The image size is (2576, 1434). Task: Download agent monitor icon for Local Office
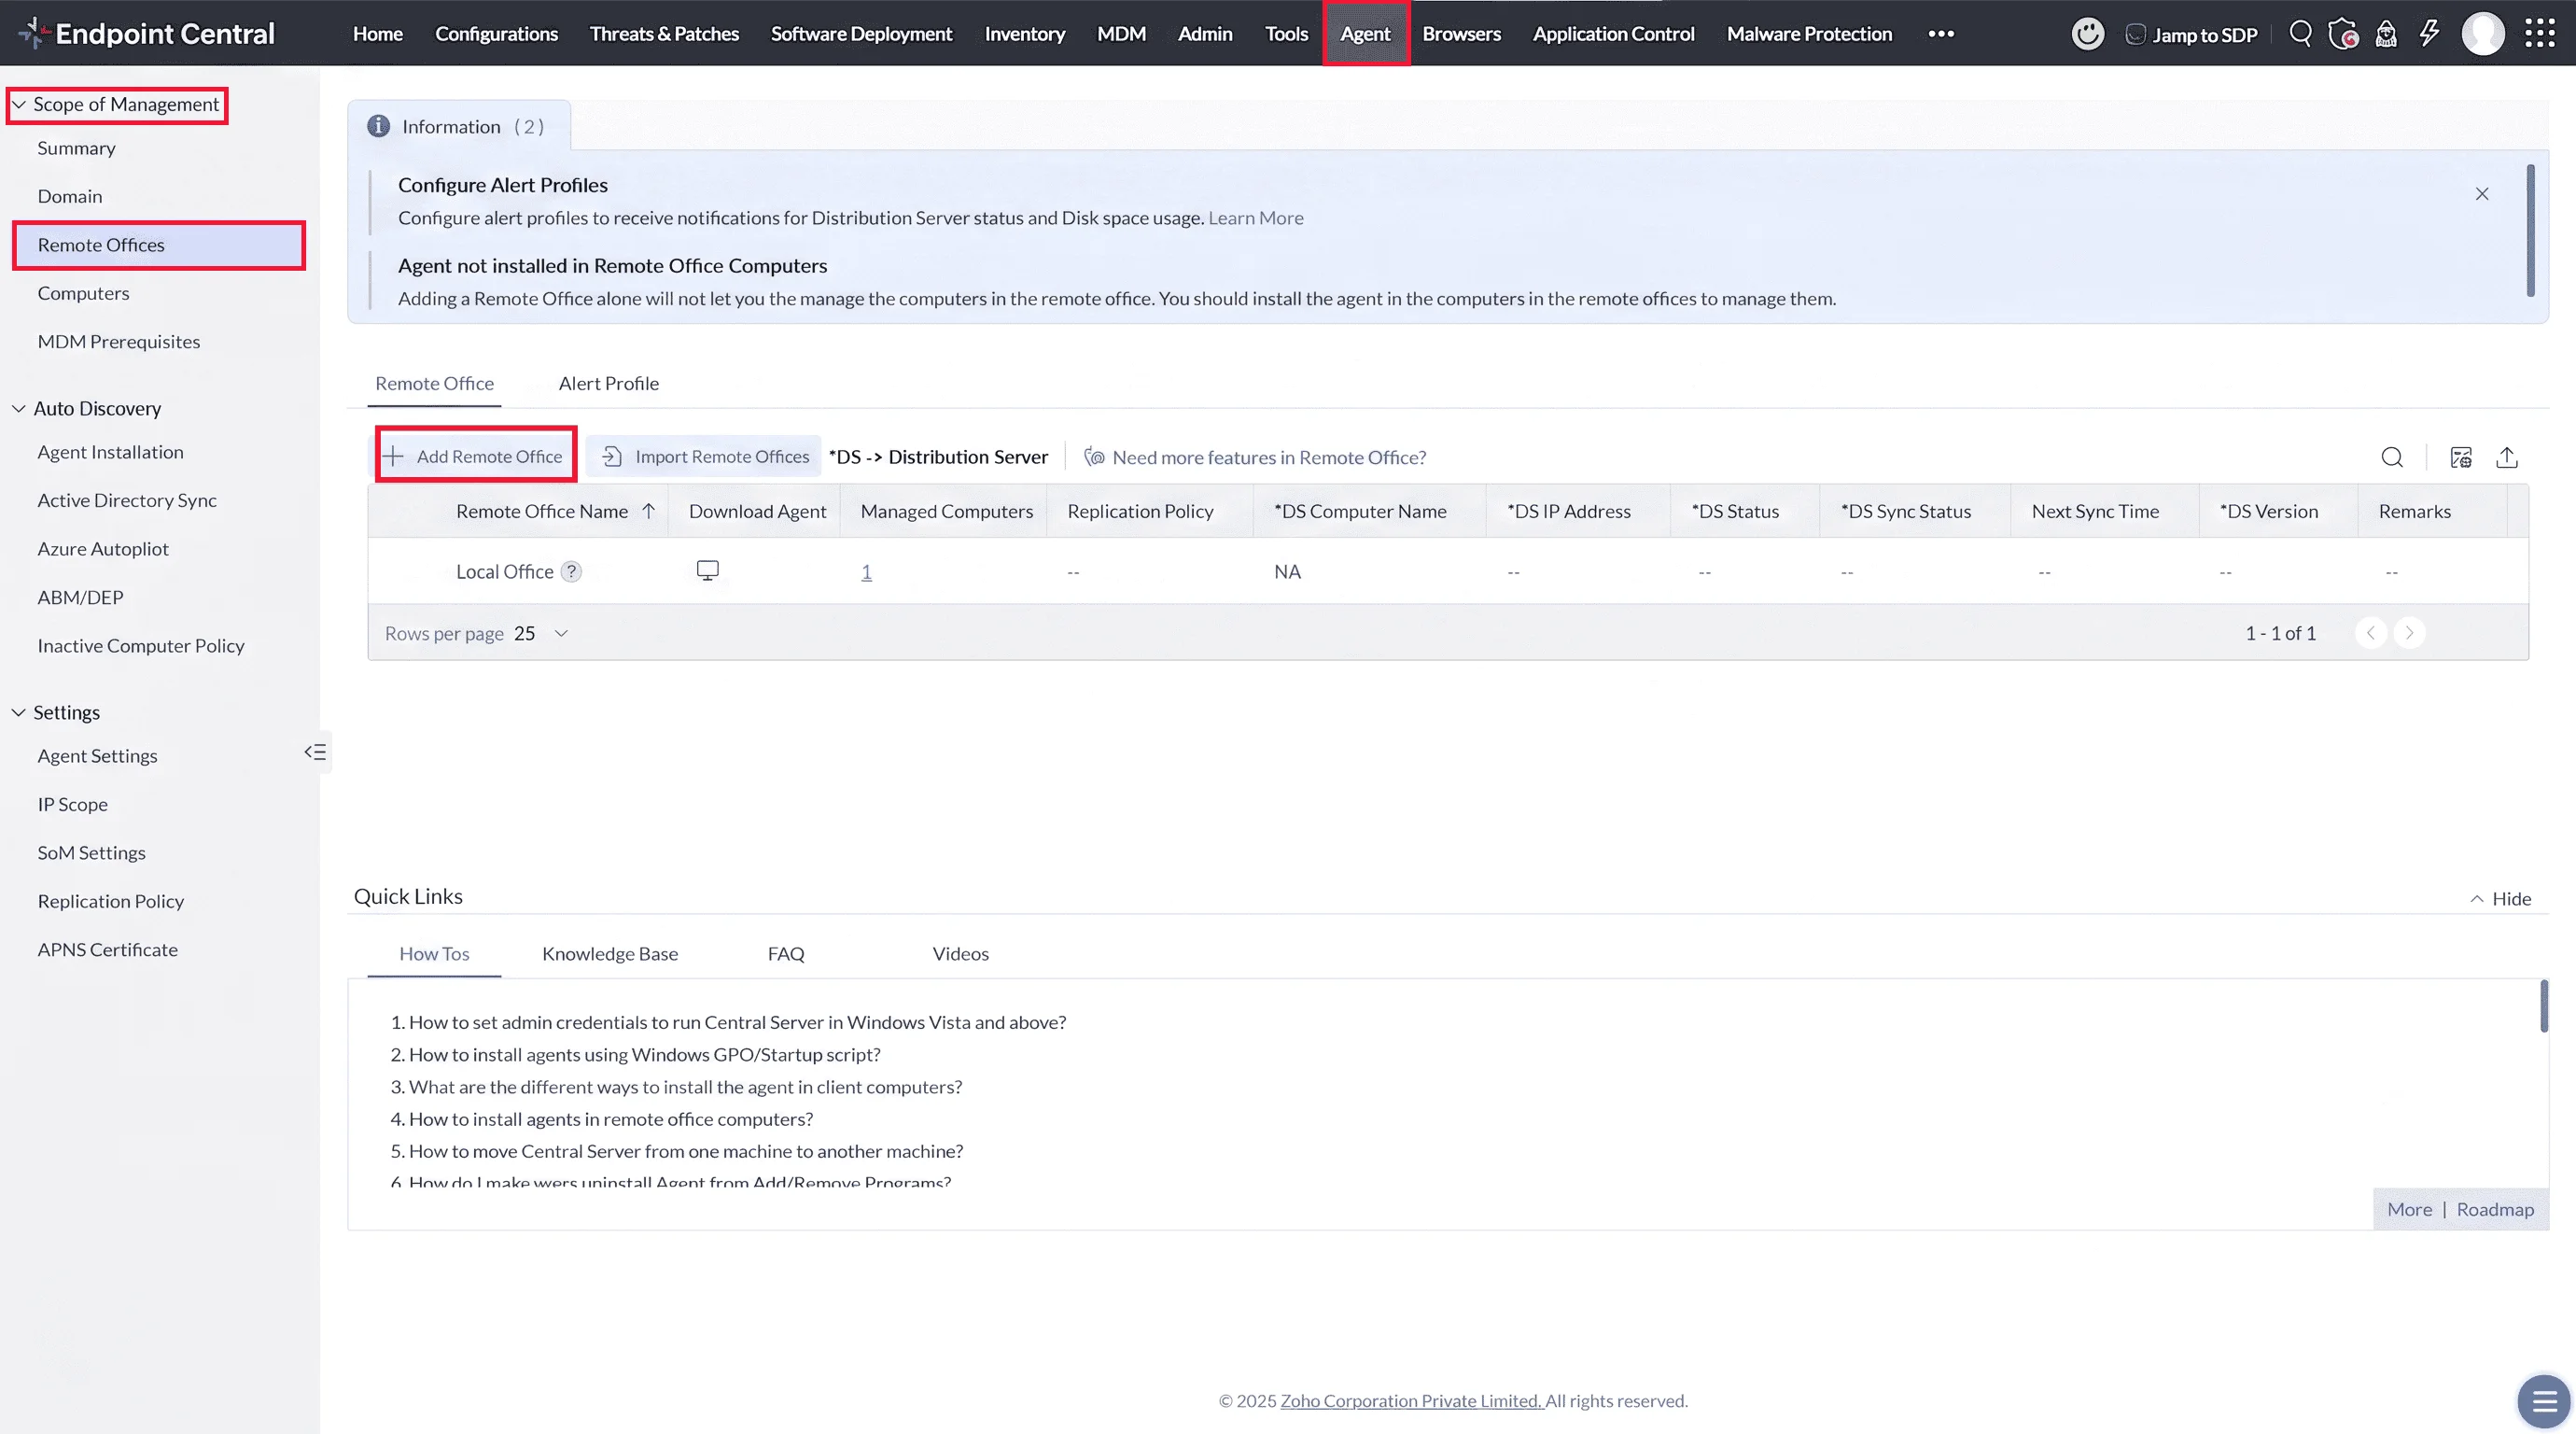[707, 571]
